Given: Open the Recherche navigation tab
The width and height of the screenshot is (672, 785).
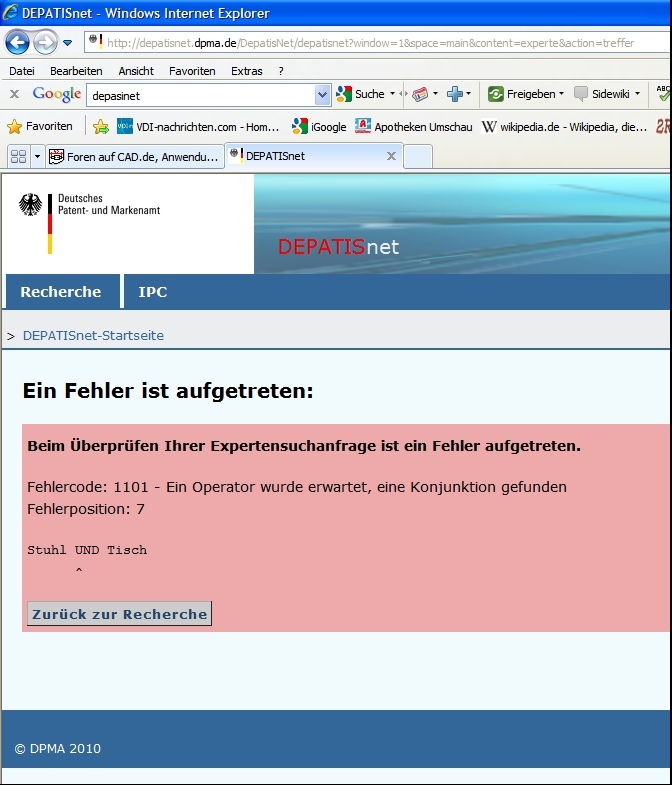Looking at the screenshot, I should pos(61,291).
